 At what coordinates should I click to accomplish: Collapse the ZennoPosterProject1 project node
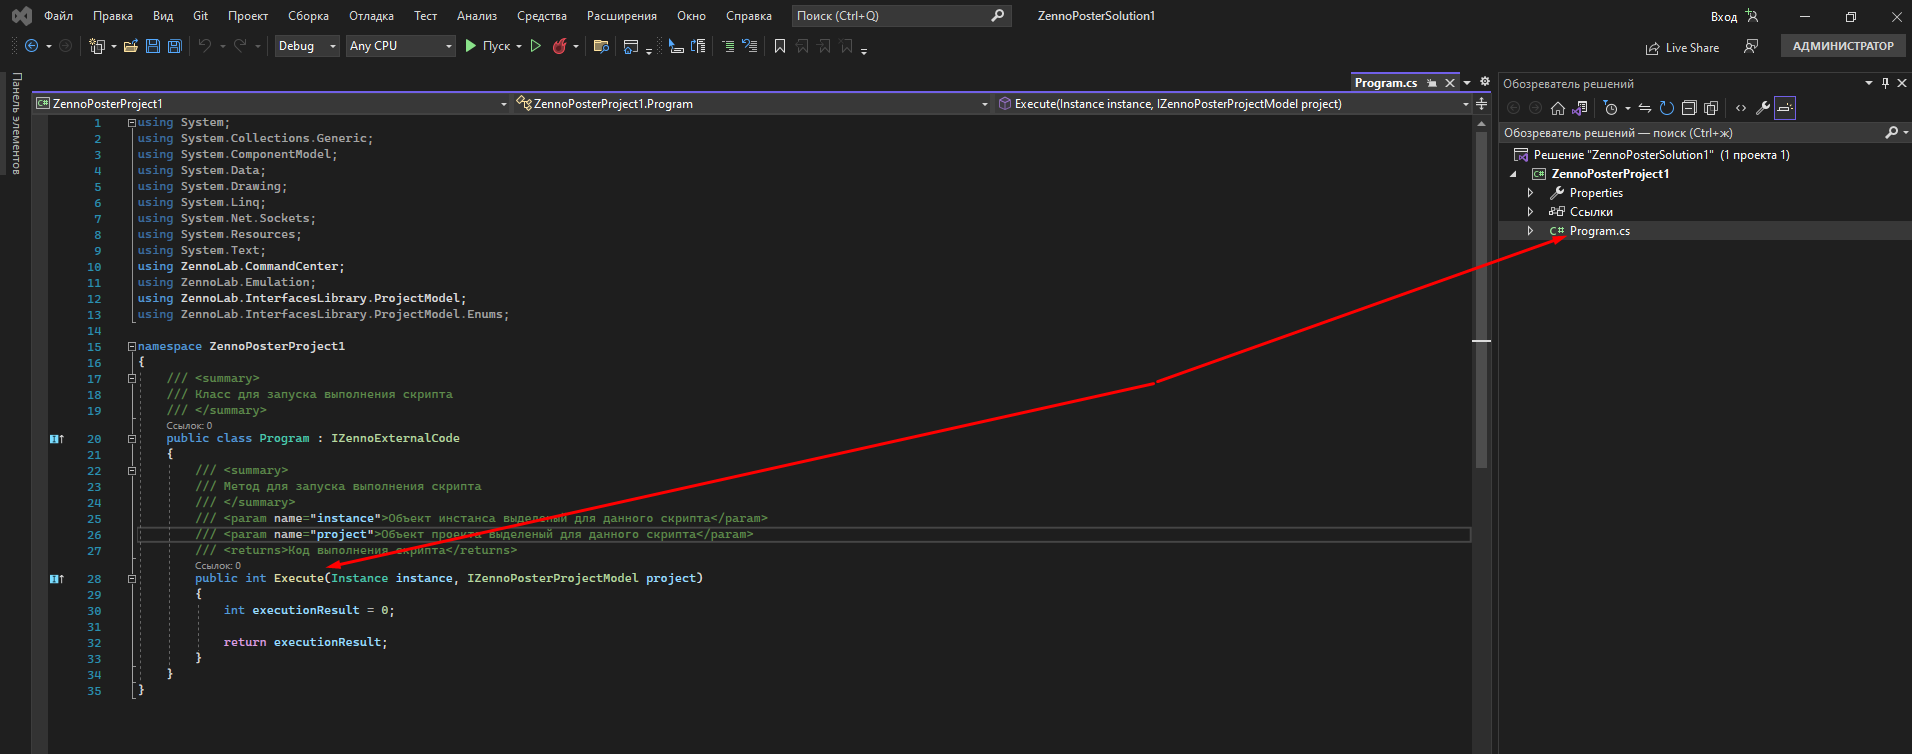click(x=1513, y=174)
